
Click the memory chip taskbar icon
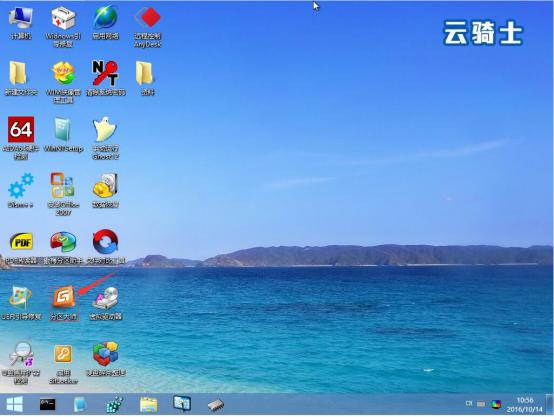tap(216, 405)
